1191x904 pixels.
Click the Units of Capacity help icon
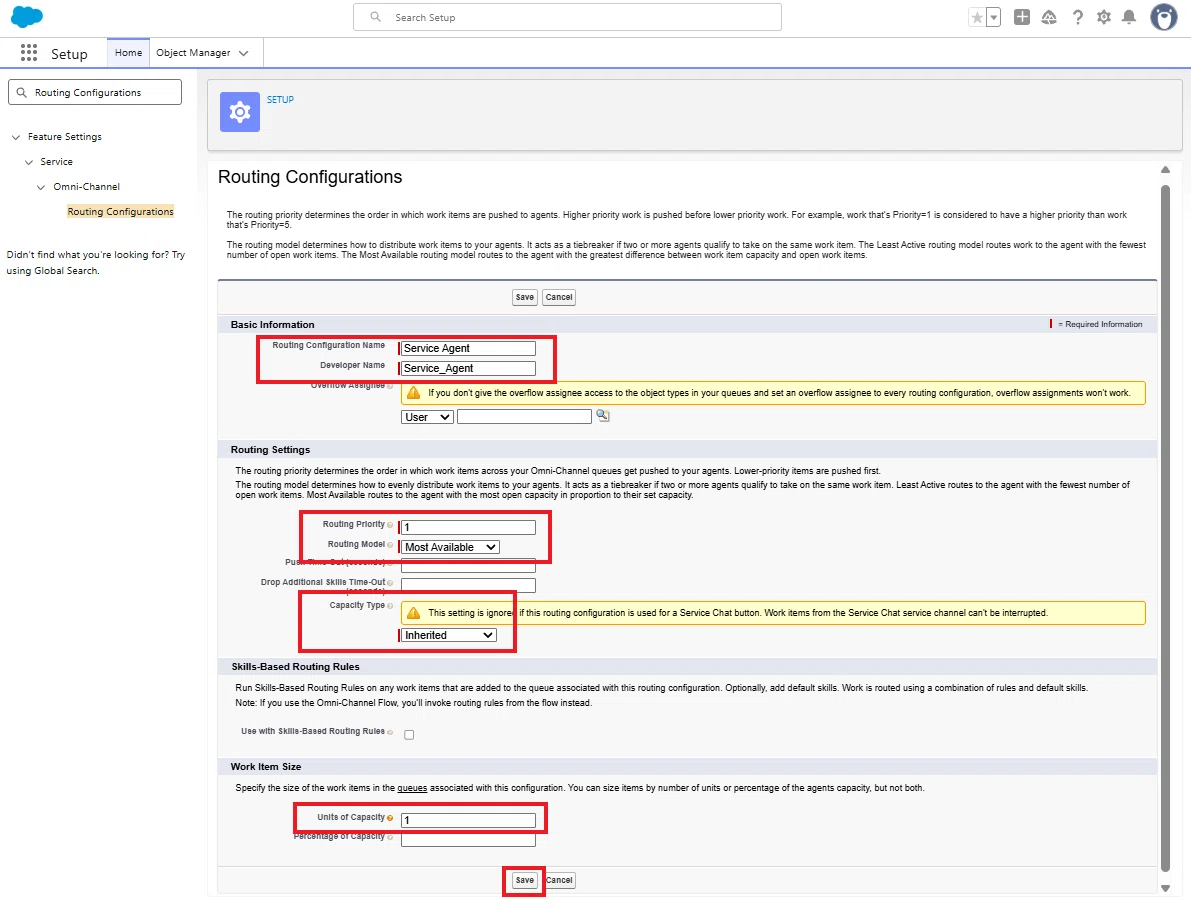(x=390, y=818)
